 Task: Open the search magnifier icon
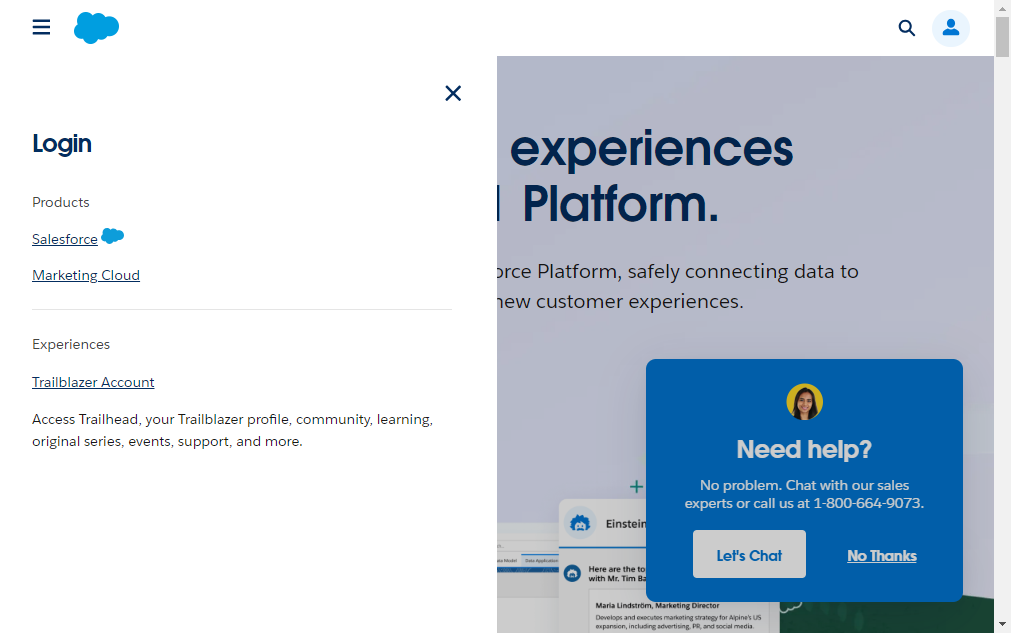[x=907, y=28]
